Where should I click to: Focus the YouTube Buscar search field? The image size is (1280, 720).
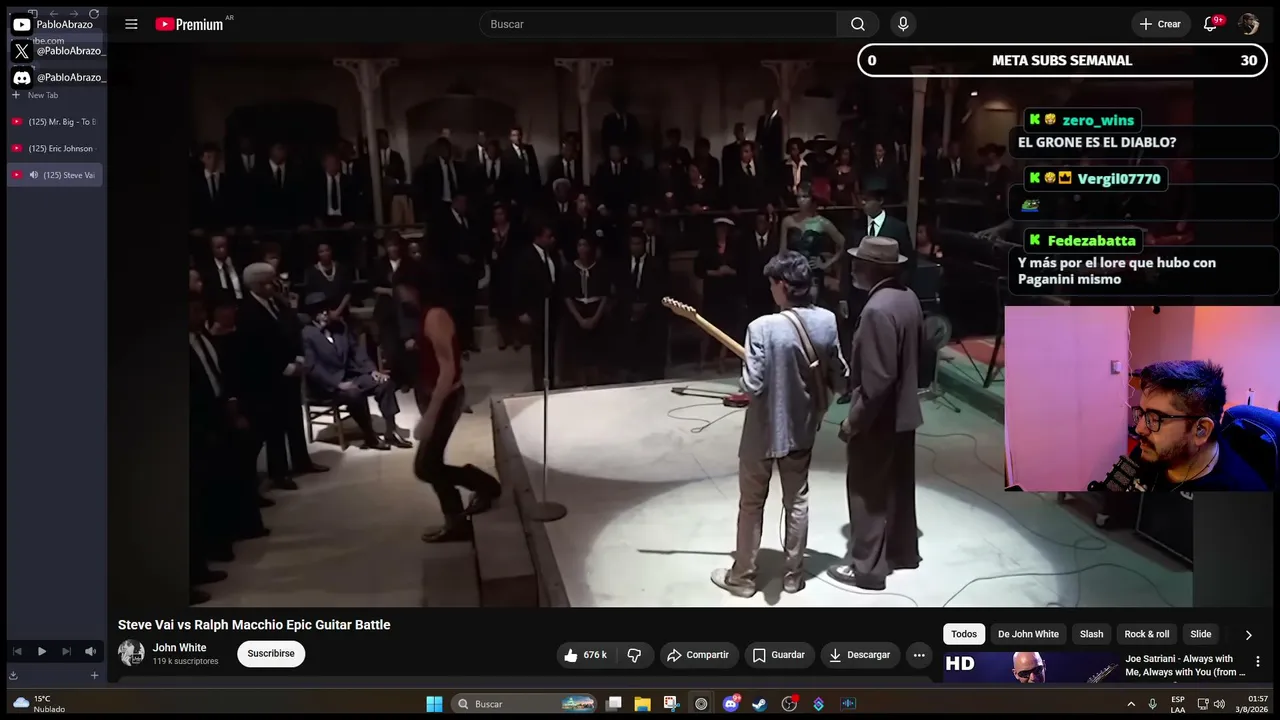click(658, 24)
